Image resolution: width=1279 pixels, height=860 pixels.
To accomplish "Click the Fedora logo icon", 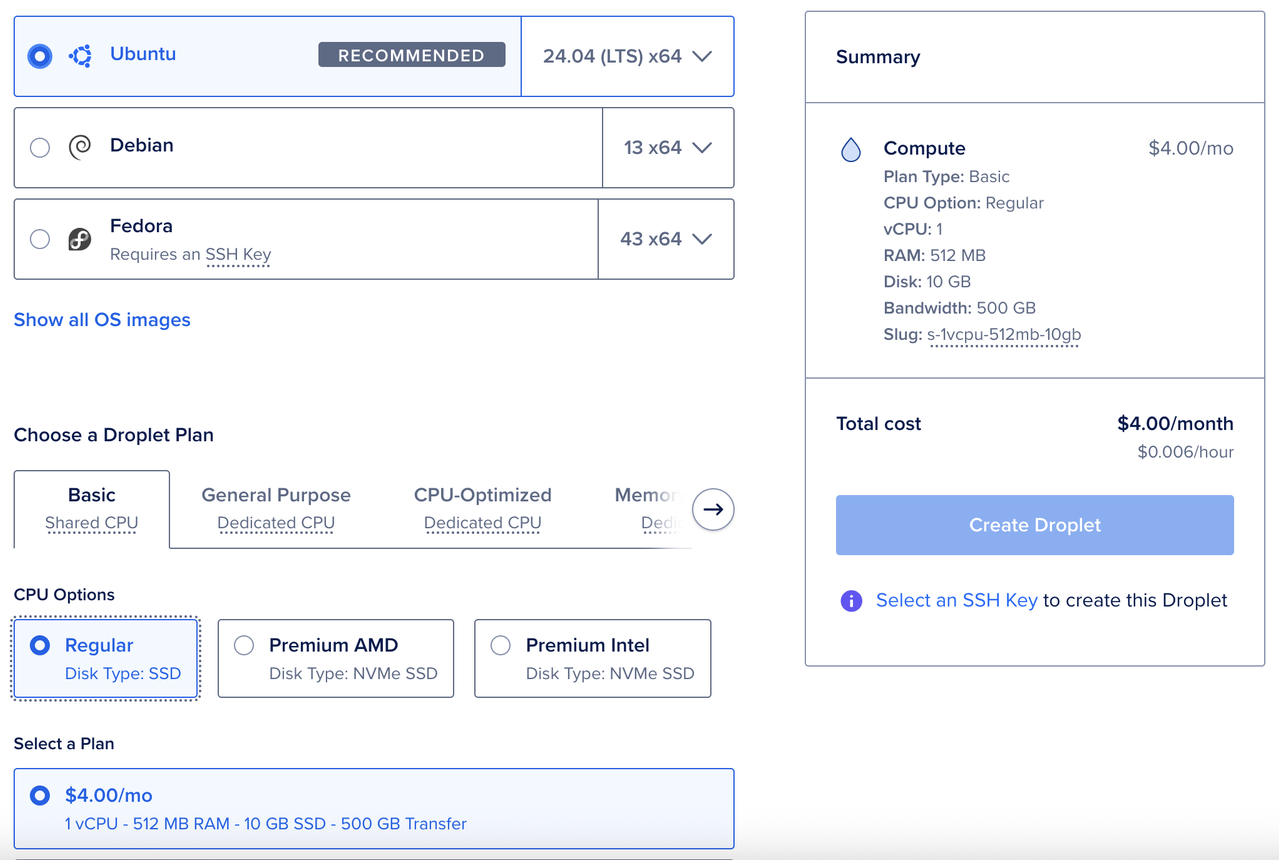I will click(x=80, y=239).
